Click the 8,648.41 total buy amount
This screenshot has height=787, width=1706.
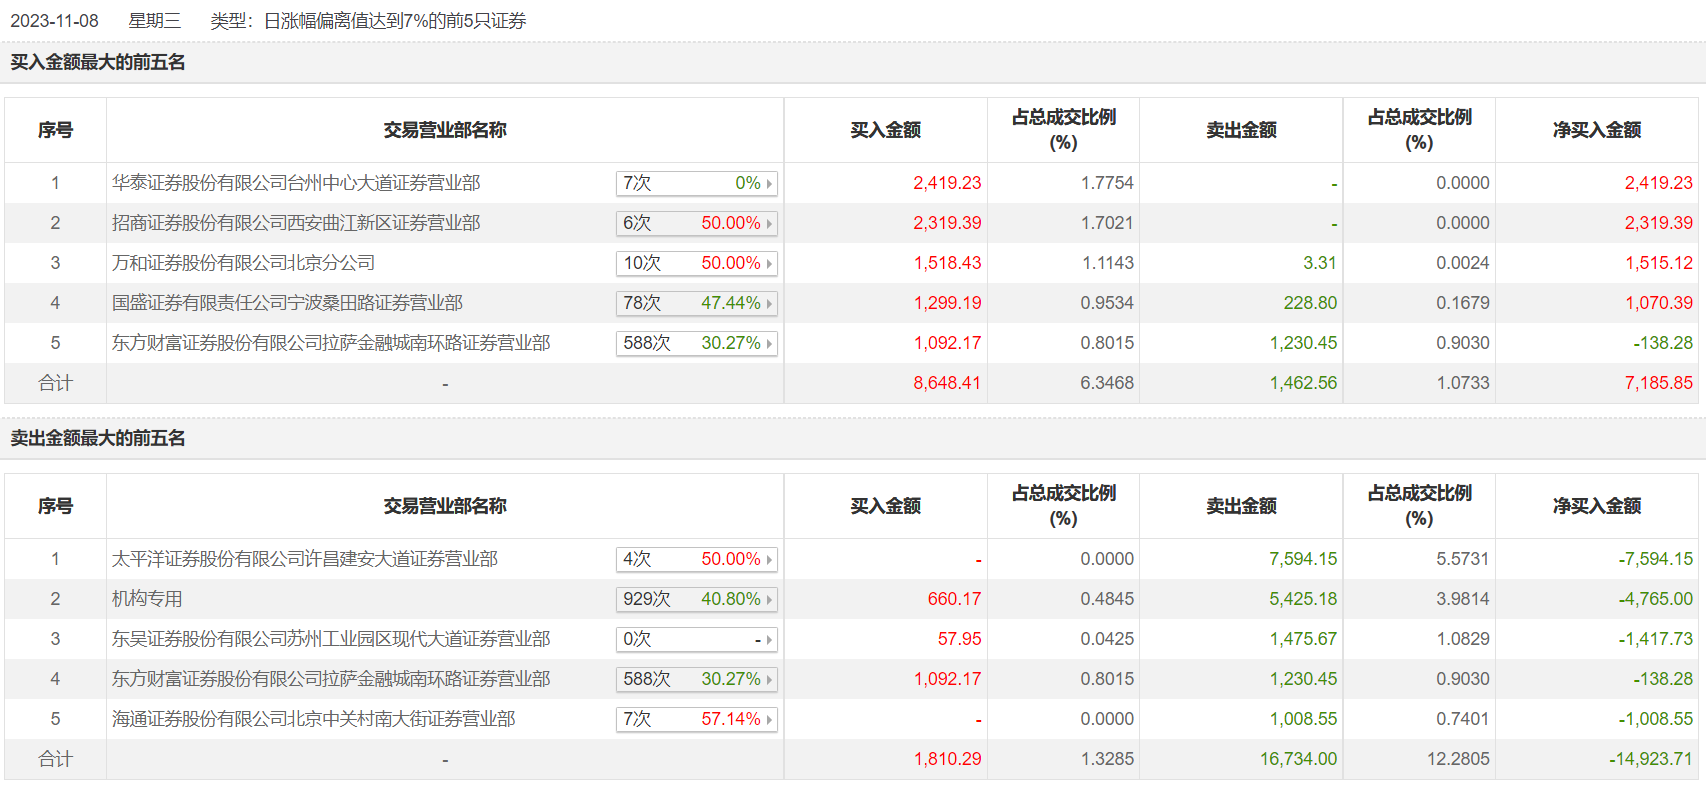947,383
